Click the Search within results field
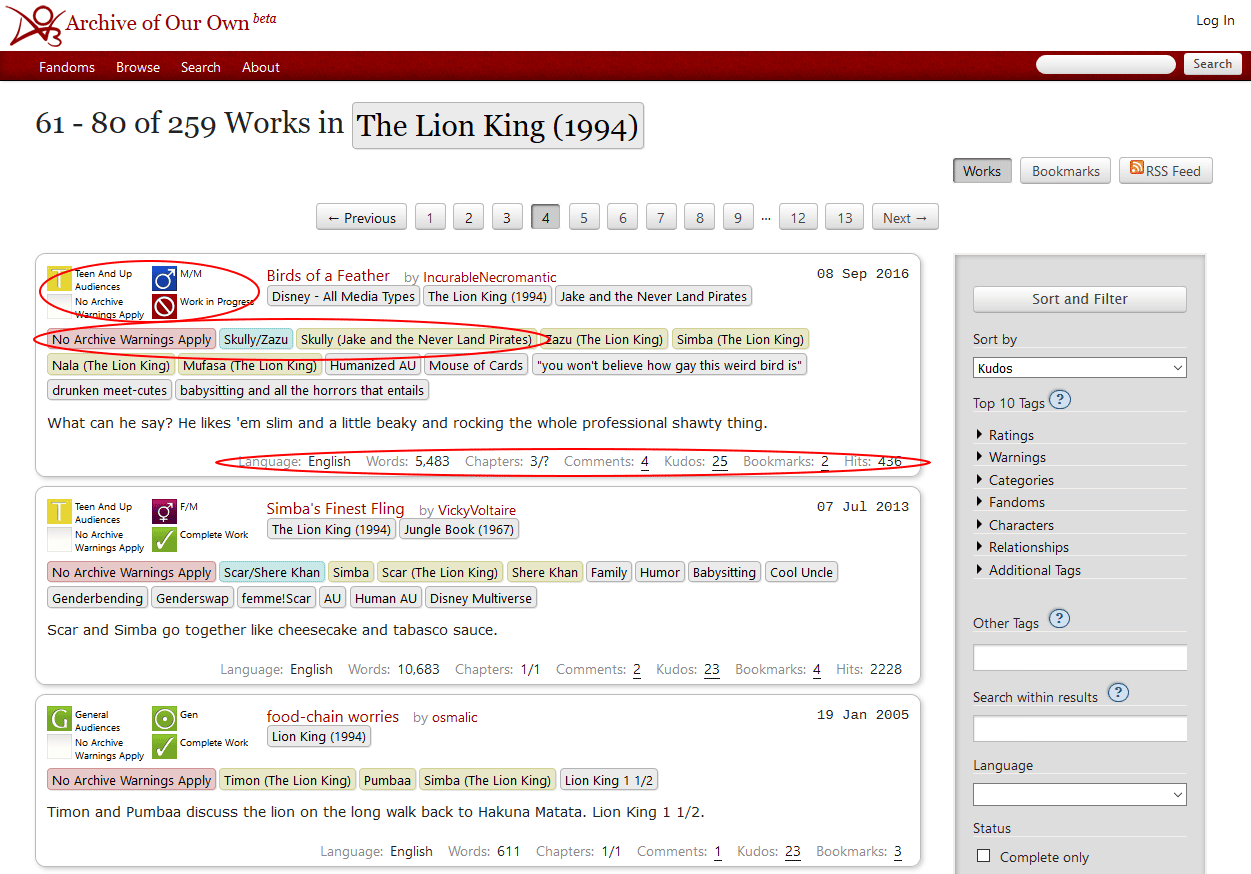The image size is (1251, 874). pos(1079,729)
